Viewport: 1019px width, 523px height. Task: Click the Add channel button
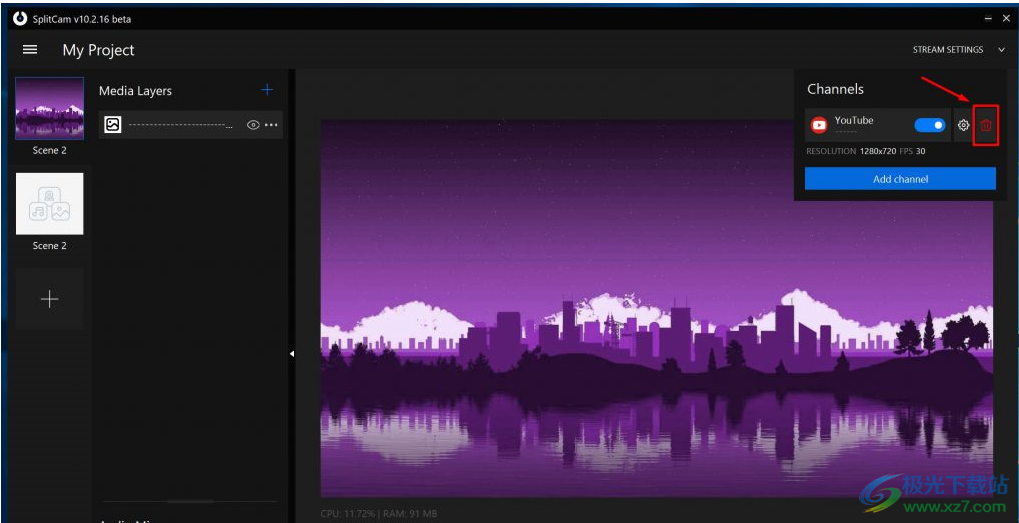tap(900, 179)
